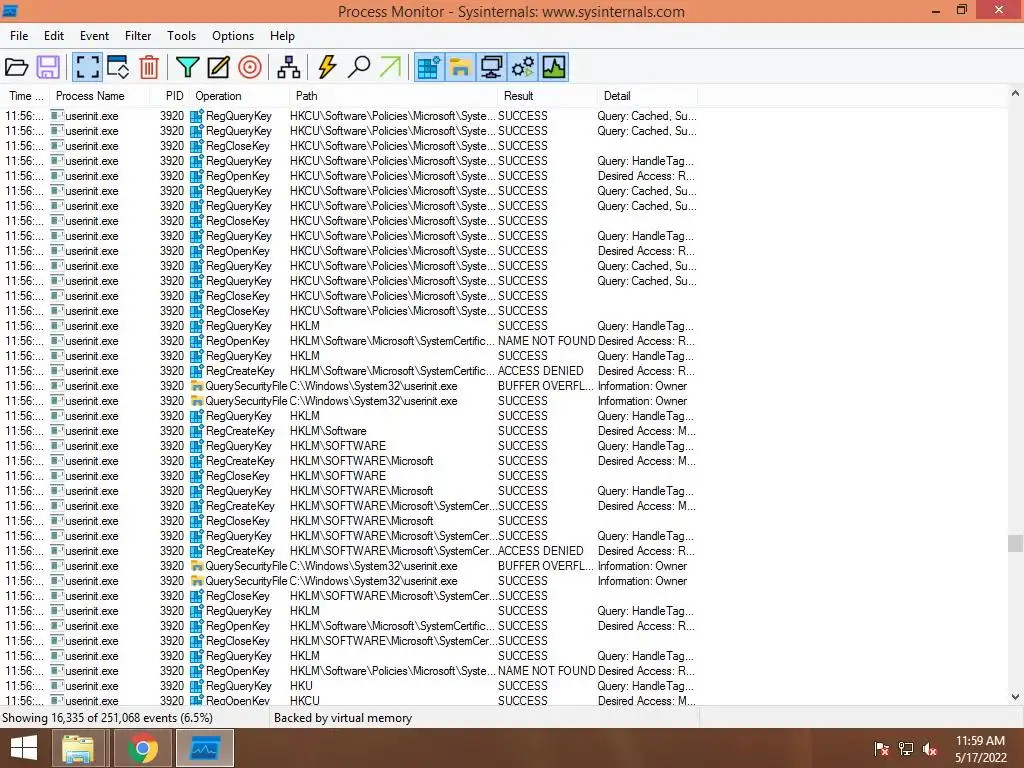
Task: Click the Process Monitor taskbar icon
Action: tap(205, 748)
